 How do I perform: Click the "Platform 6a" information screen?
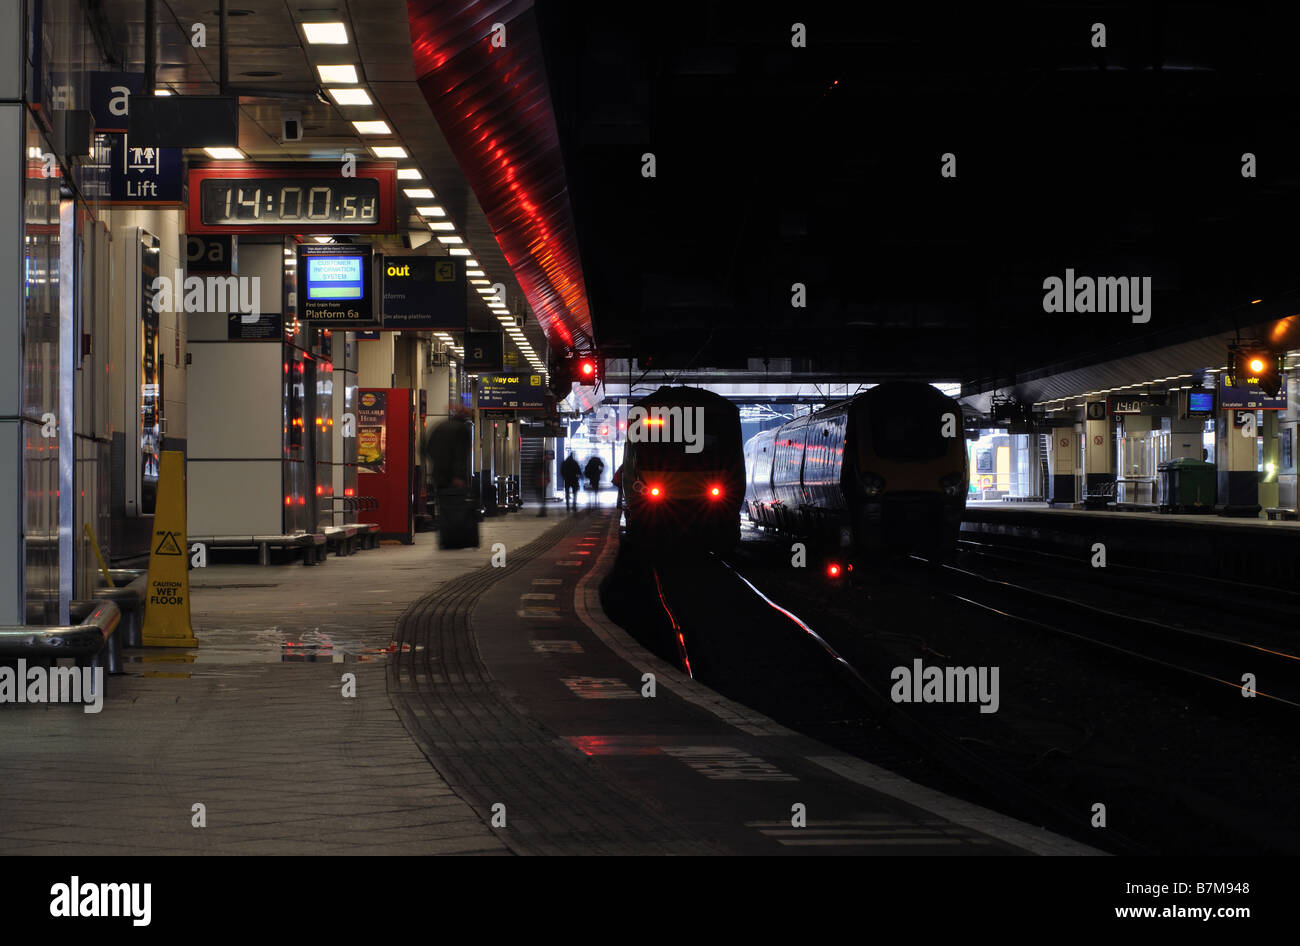tap(335, 283)
